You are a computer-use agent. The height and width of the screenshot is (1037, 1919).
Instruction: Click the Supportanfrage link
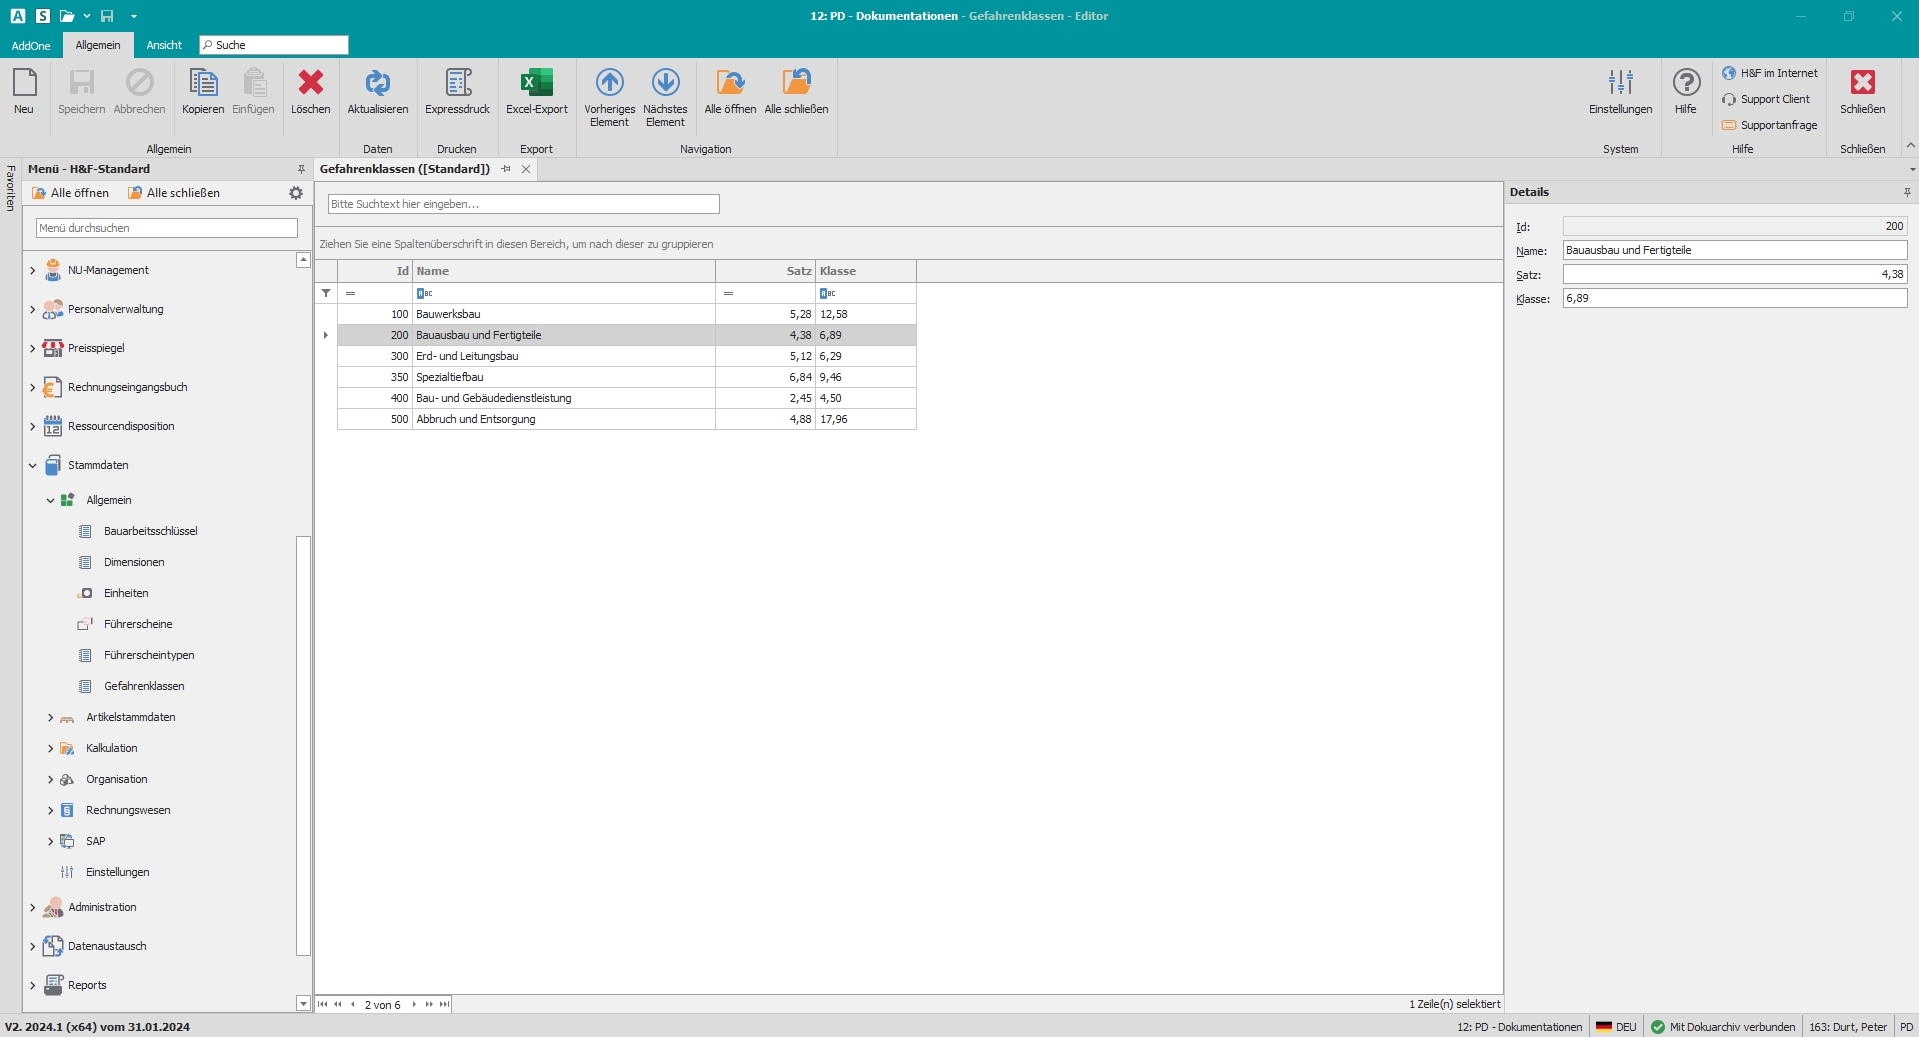(x=1778, y=125)
